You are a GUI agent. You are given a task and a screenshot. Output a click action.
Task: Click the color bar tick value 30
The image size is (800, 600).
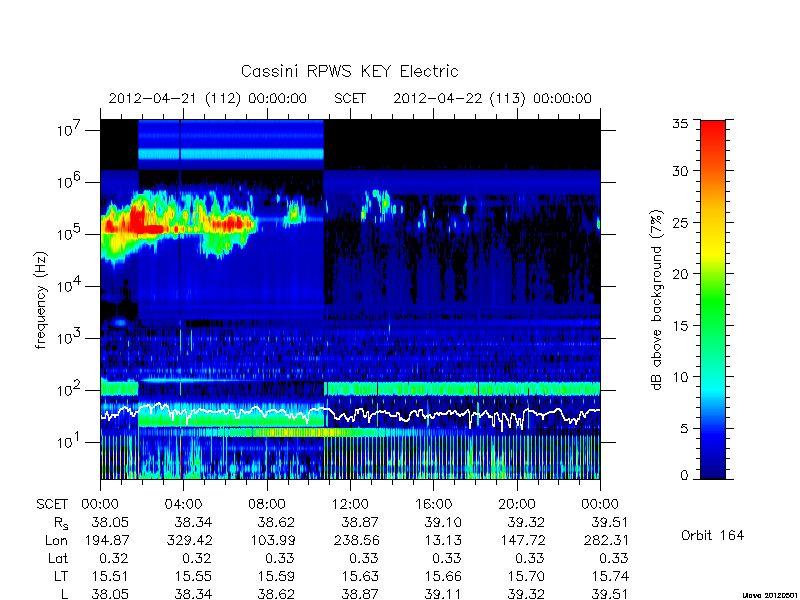pos(680,171)
